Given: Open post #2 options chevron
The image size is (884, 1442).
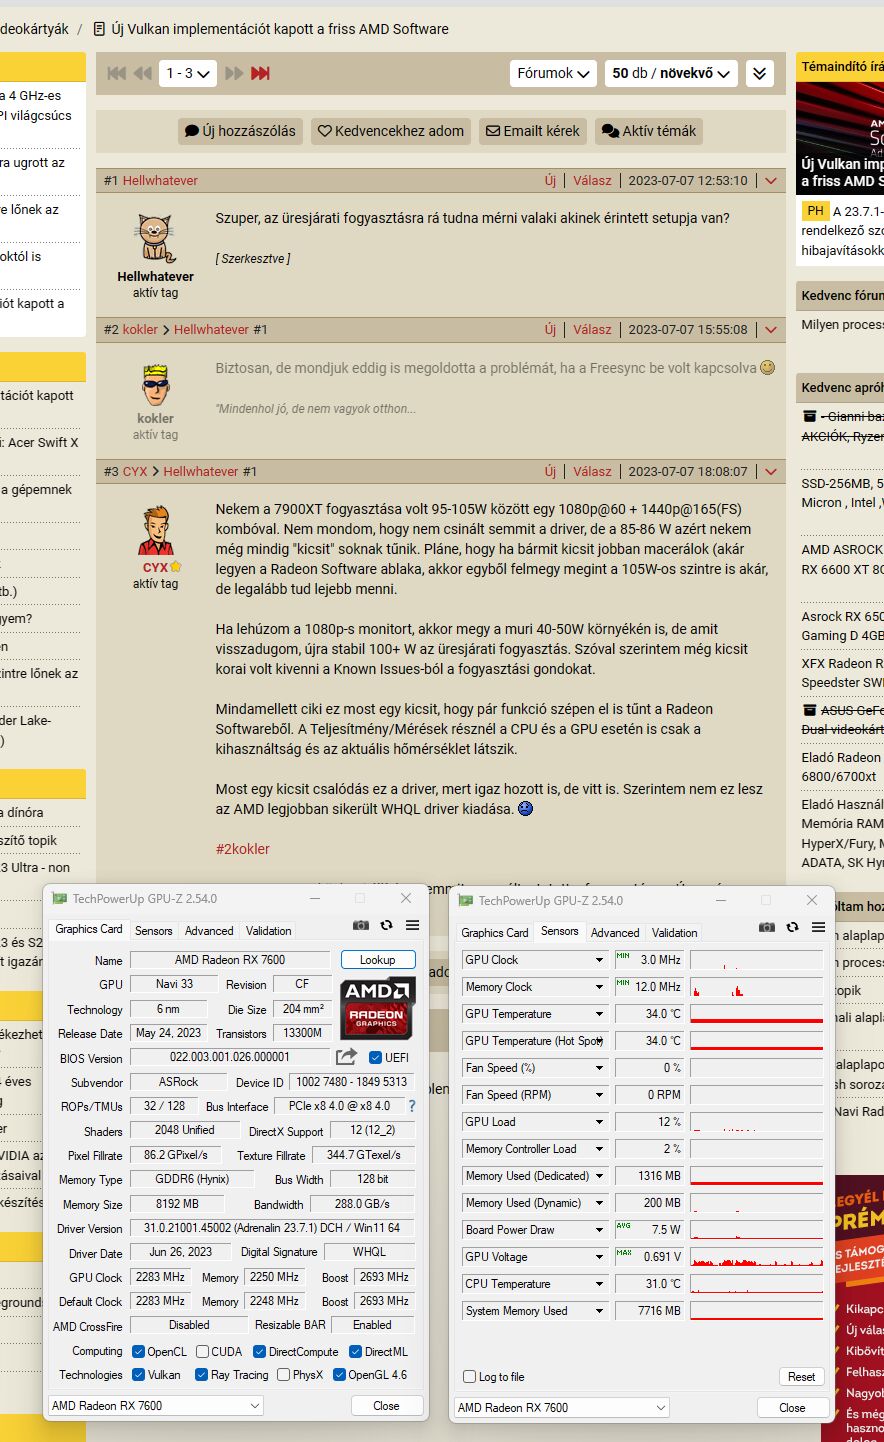Looking at the screenshot, I should pyautogui.click(x=771, y=330).
